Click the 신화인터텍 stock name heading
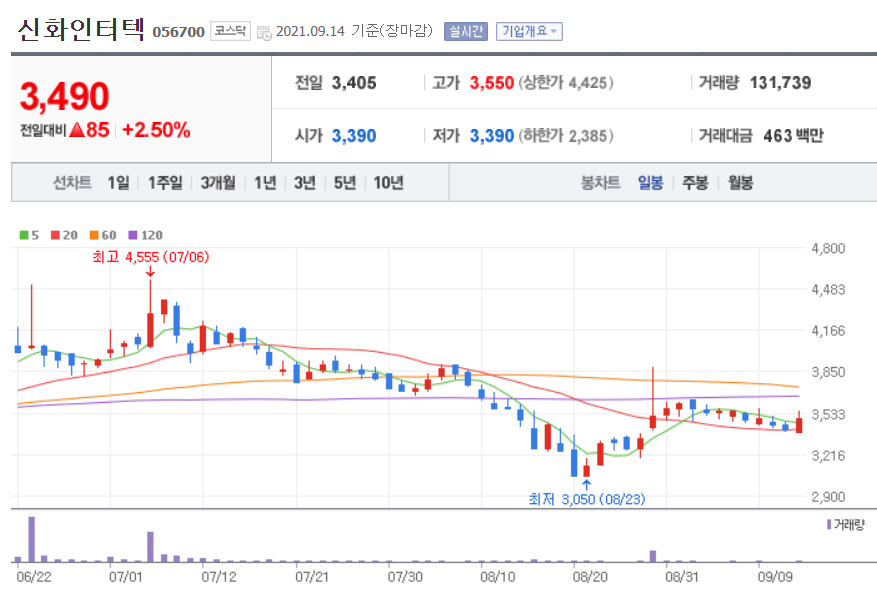 tap(81, 29)
